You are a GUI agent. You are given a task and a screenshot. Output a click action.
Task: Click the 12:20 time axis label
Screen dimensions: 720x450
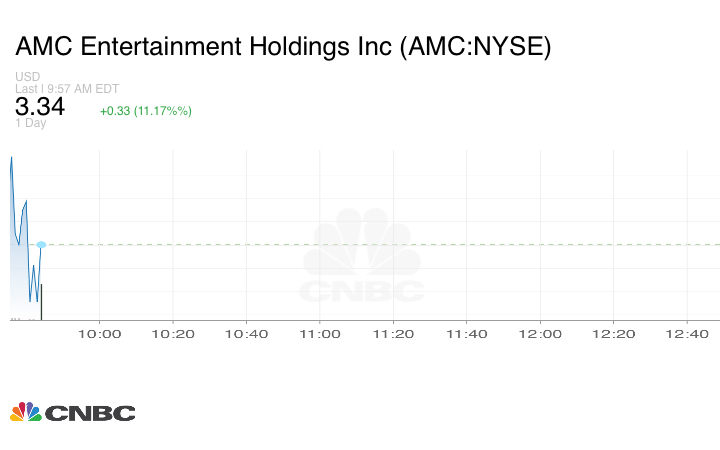click(613, 334)
